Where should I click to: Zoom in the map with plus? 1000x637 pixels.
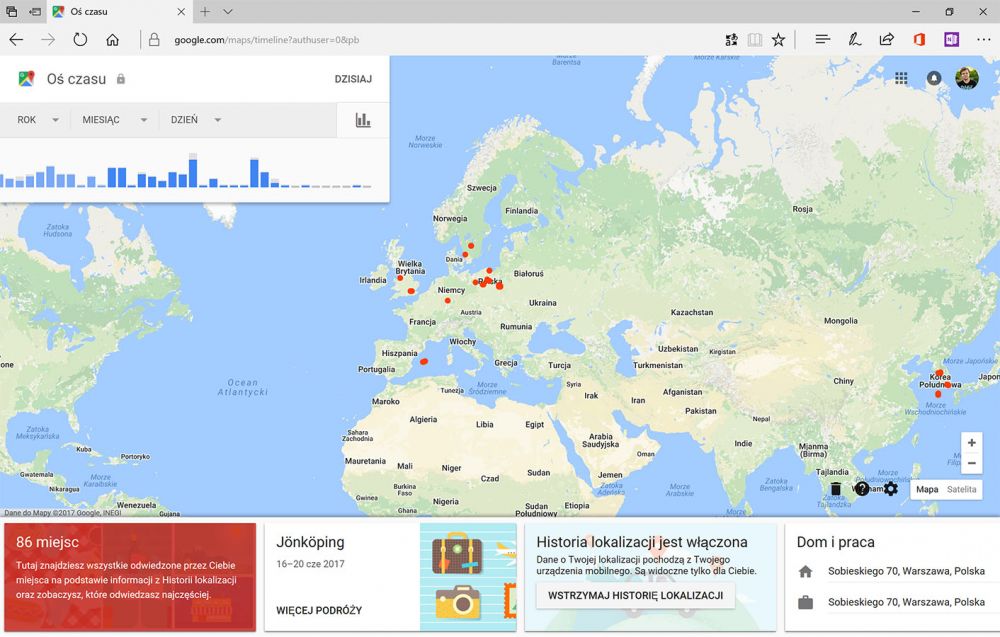tap(971, 443)
